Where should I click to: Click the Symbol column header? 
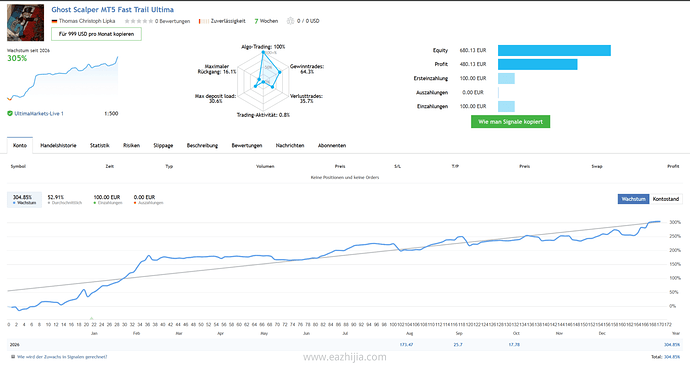coord(18,166)
